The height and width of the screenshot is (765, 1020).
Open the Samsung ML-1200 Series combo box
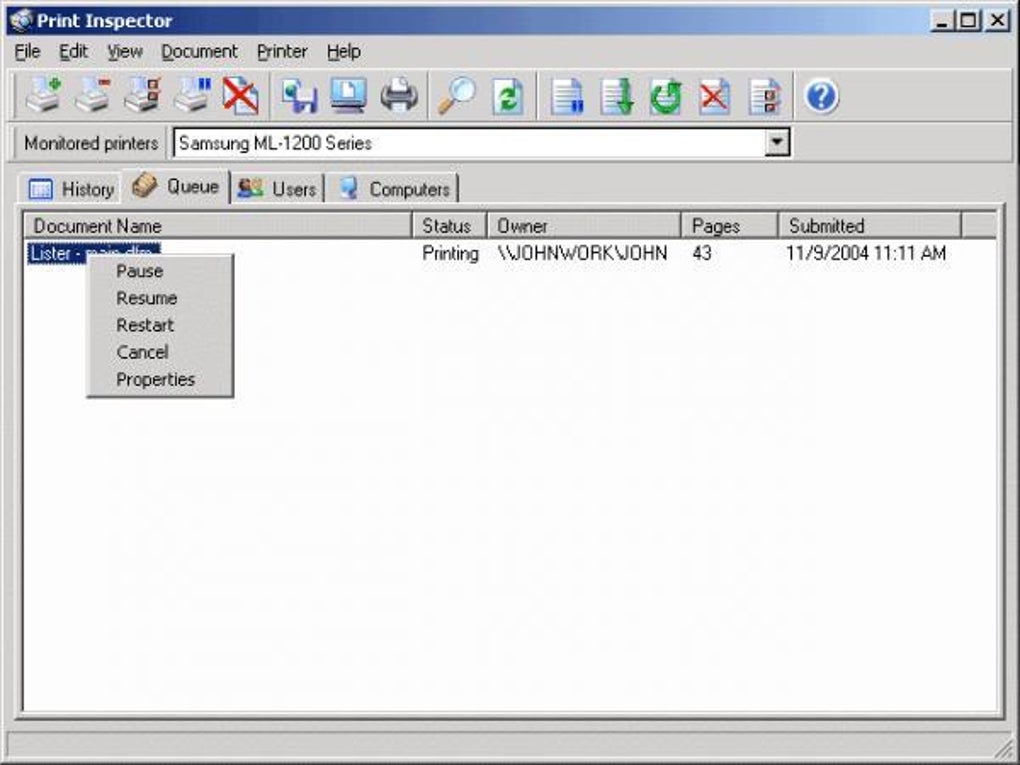click(481, 142)
